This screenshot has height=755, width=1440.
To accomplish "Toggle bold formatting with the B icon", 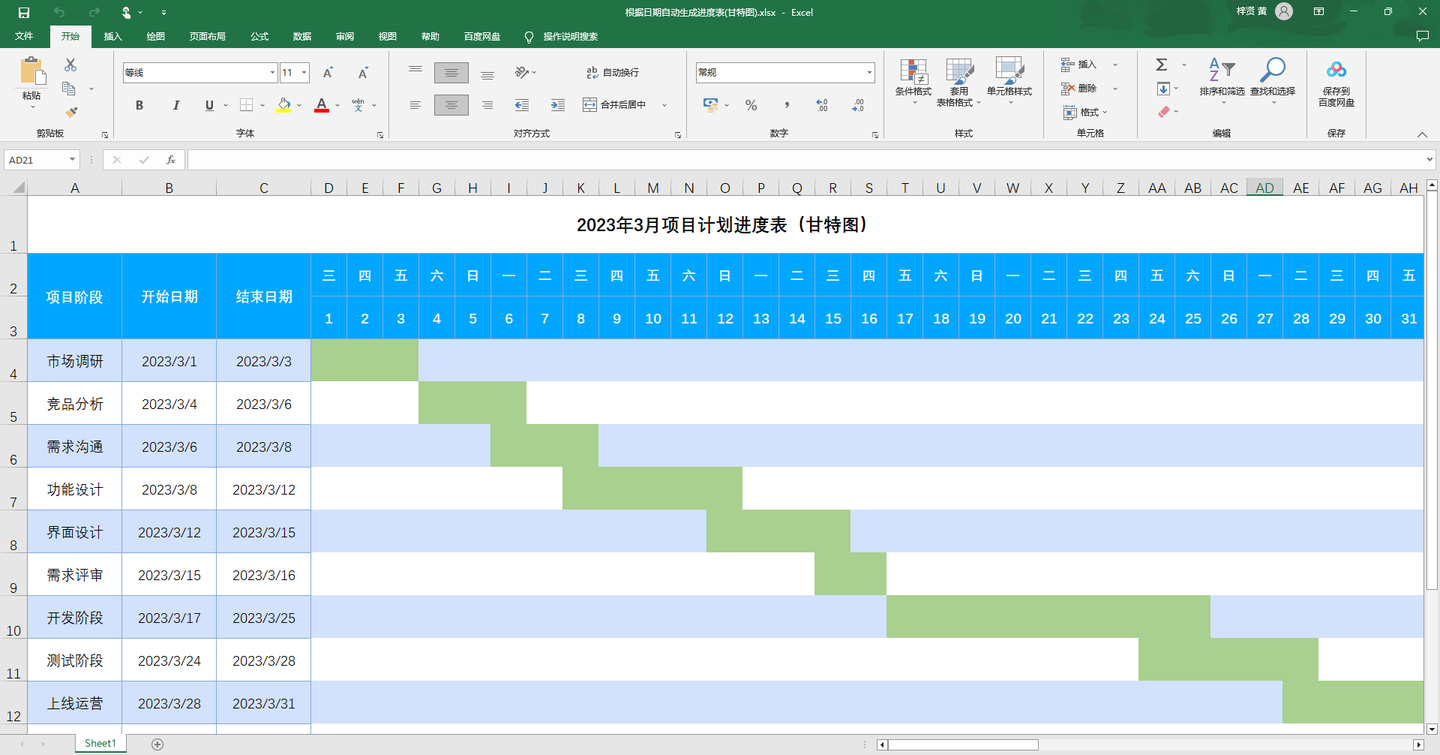I will pos(139,105).
